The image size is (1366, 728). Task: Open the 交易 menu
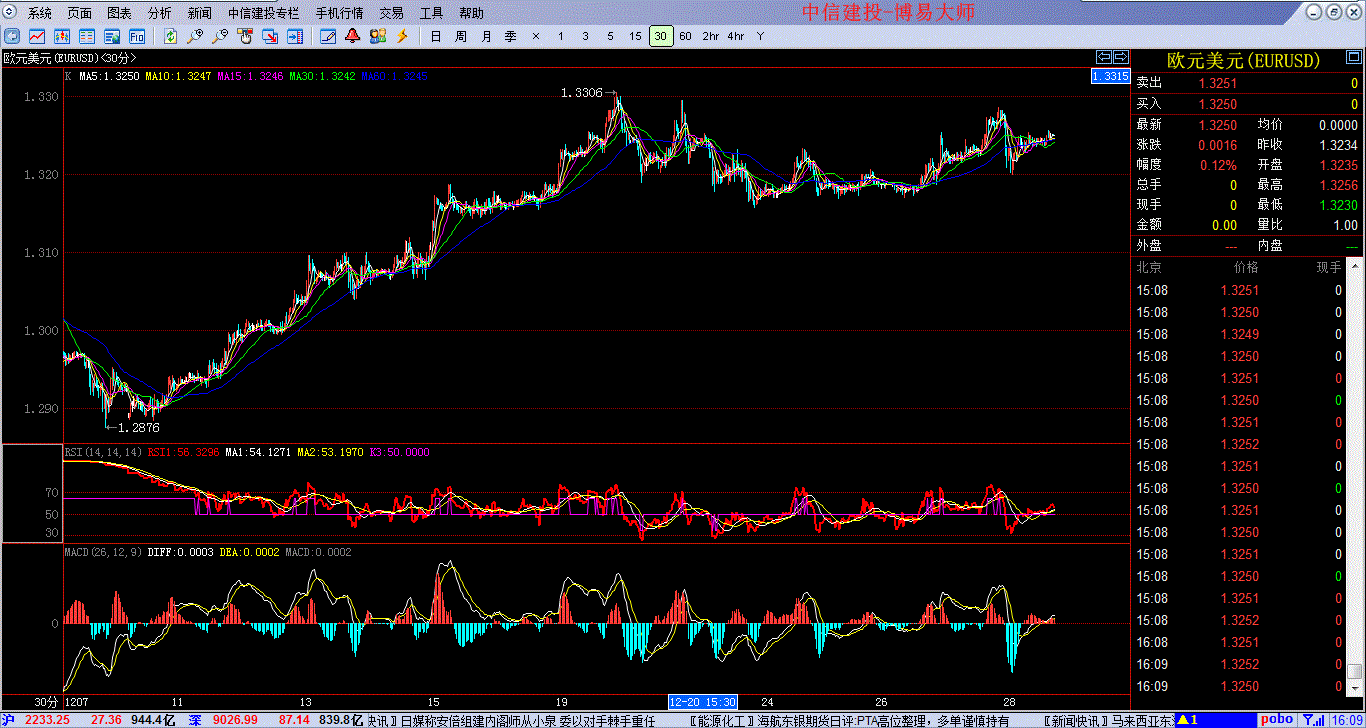point(392,13)
